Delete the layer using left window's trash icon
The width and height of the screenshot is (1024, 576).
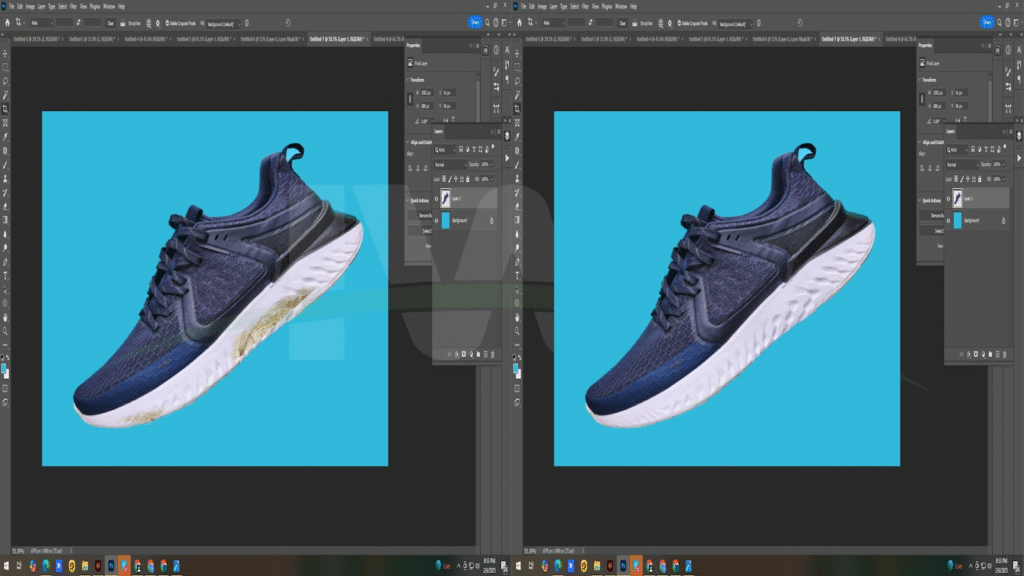tap(492, 354)
